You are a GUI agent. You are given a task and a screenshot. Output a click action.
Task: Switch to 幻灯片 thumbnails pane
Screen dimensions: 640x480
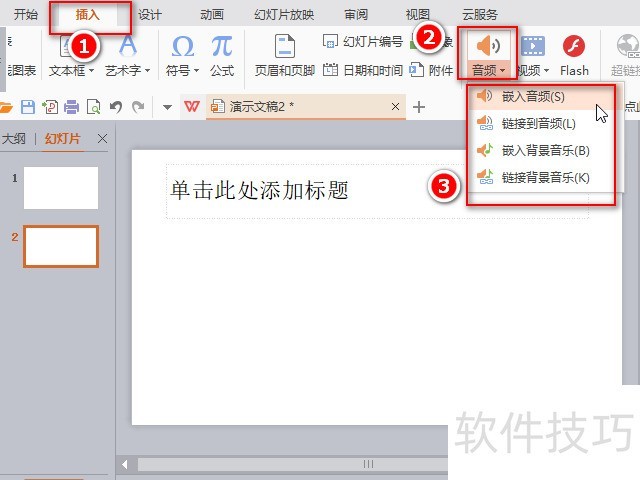pyautogui.click(x=62, y=139)
